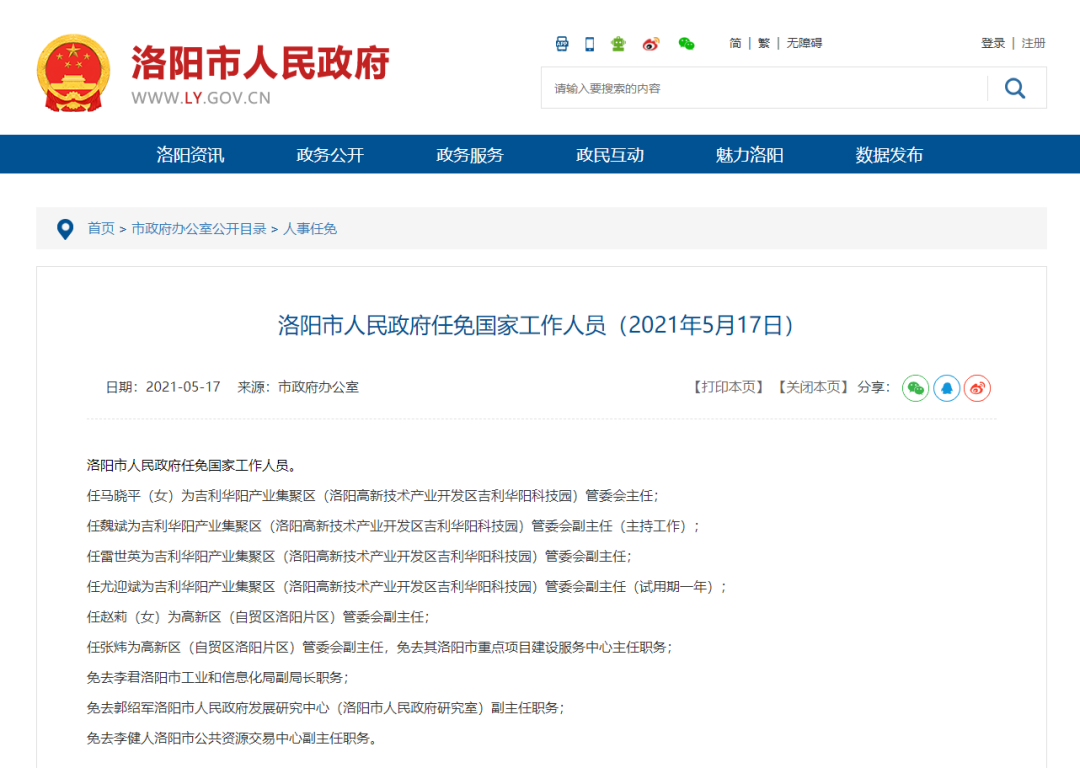Switch to simplified Chinese 简
1080x768 pixels.
tap(735, 43)
